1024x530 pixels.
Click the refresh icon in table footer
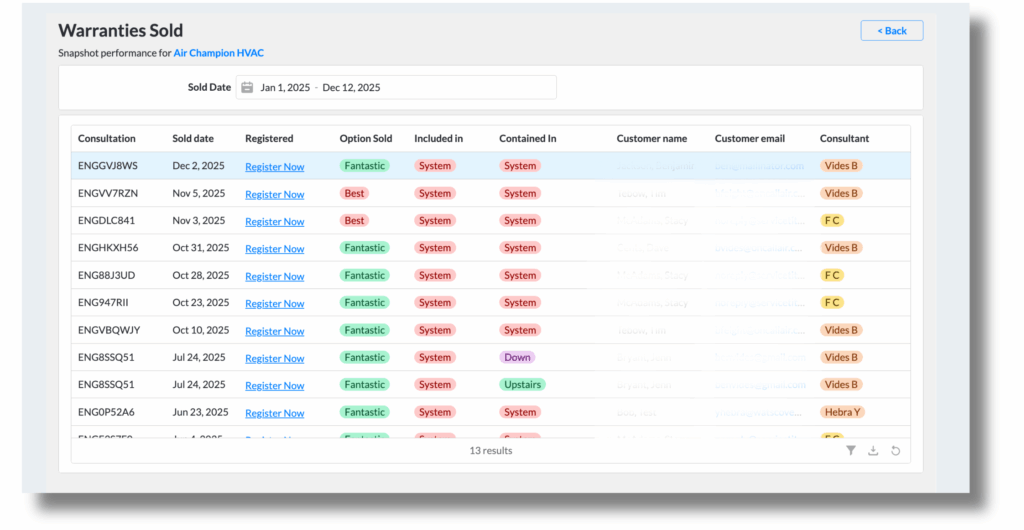pyautogui.click(x=895, y=451)
